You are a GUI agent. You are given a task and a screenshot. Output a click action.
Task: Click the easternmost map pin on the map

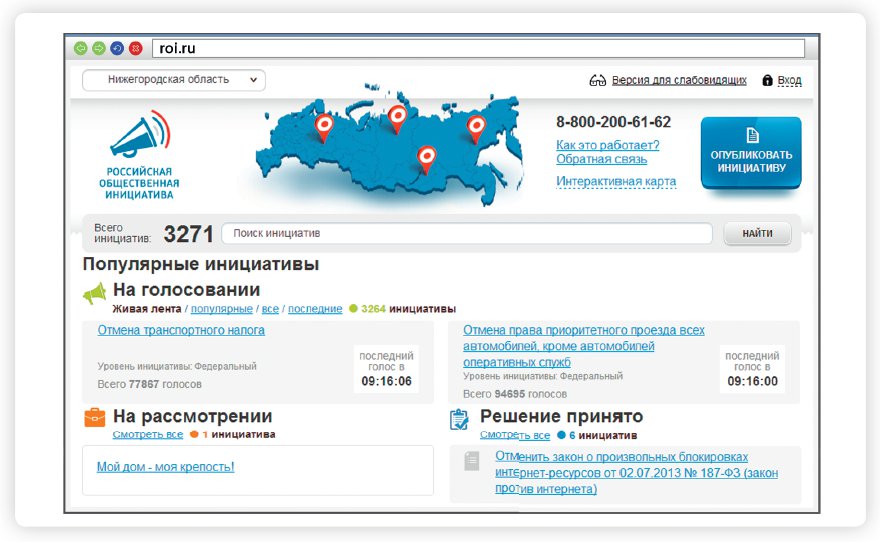476,128
